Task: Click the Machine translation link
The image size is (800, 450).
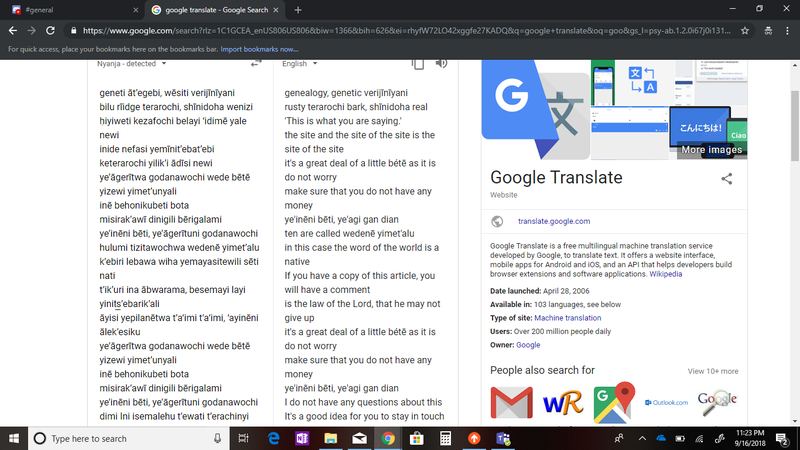Action: click(567, 318)
